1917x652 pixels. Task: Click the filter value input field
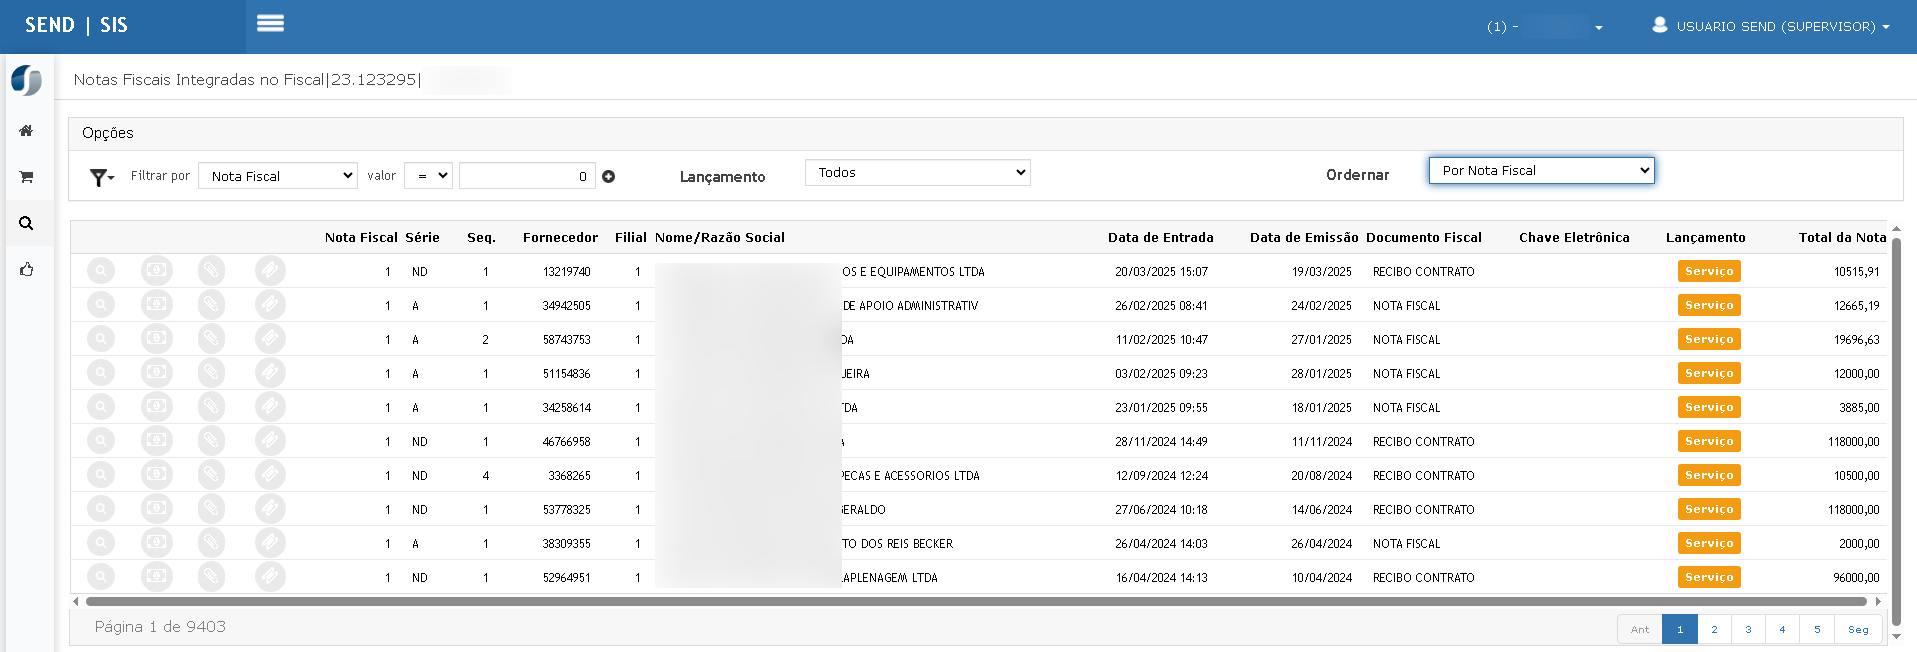(527, 176)
